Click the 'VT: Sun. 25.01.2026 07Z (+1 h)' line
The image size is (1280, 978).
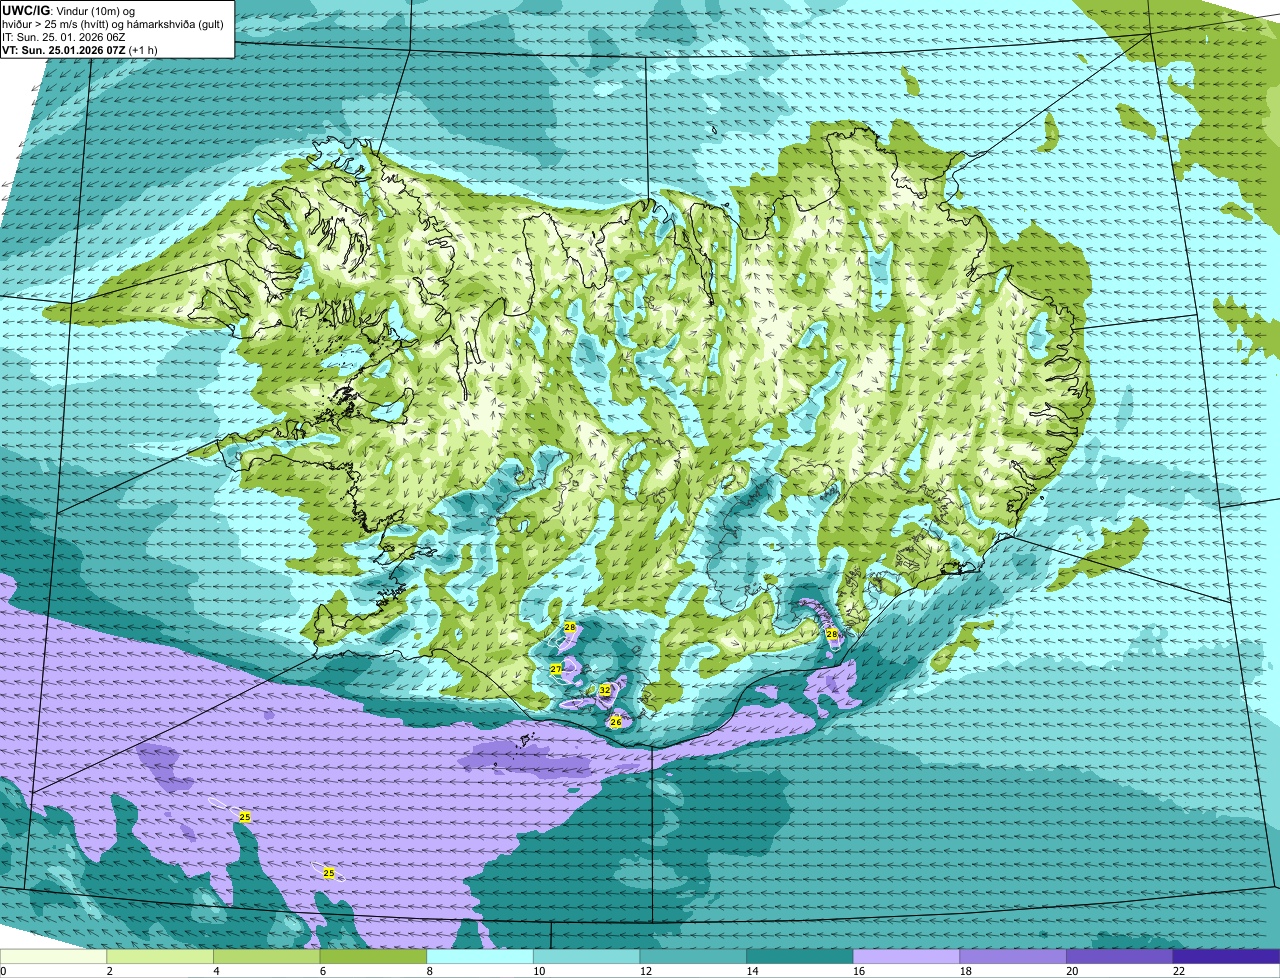pyautogui.click(x=80, y=50)
